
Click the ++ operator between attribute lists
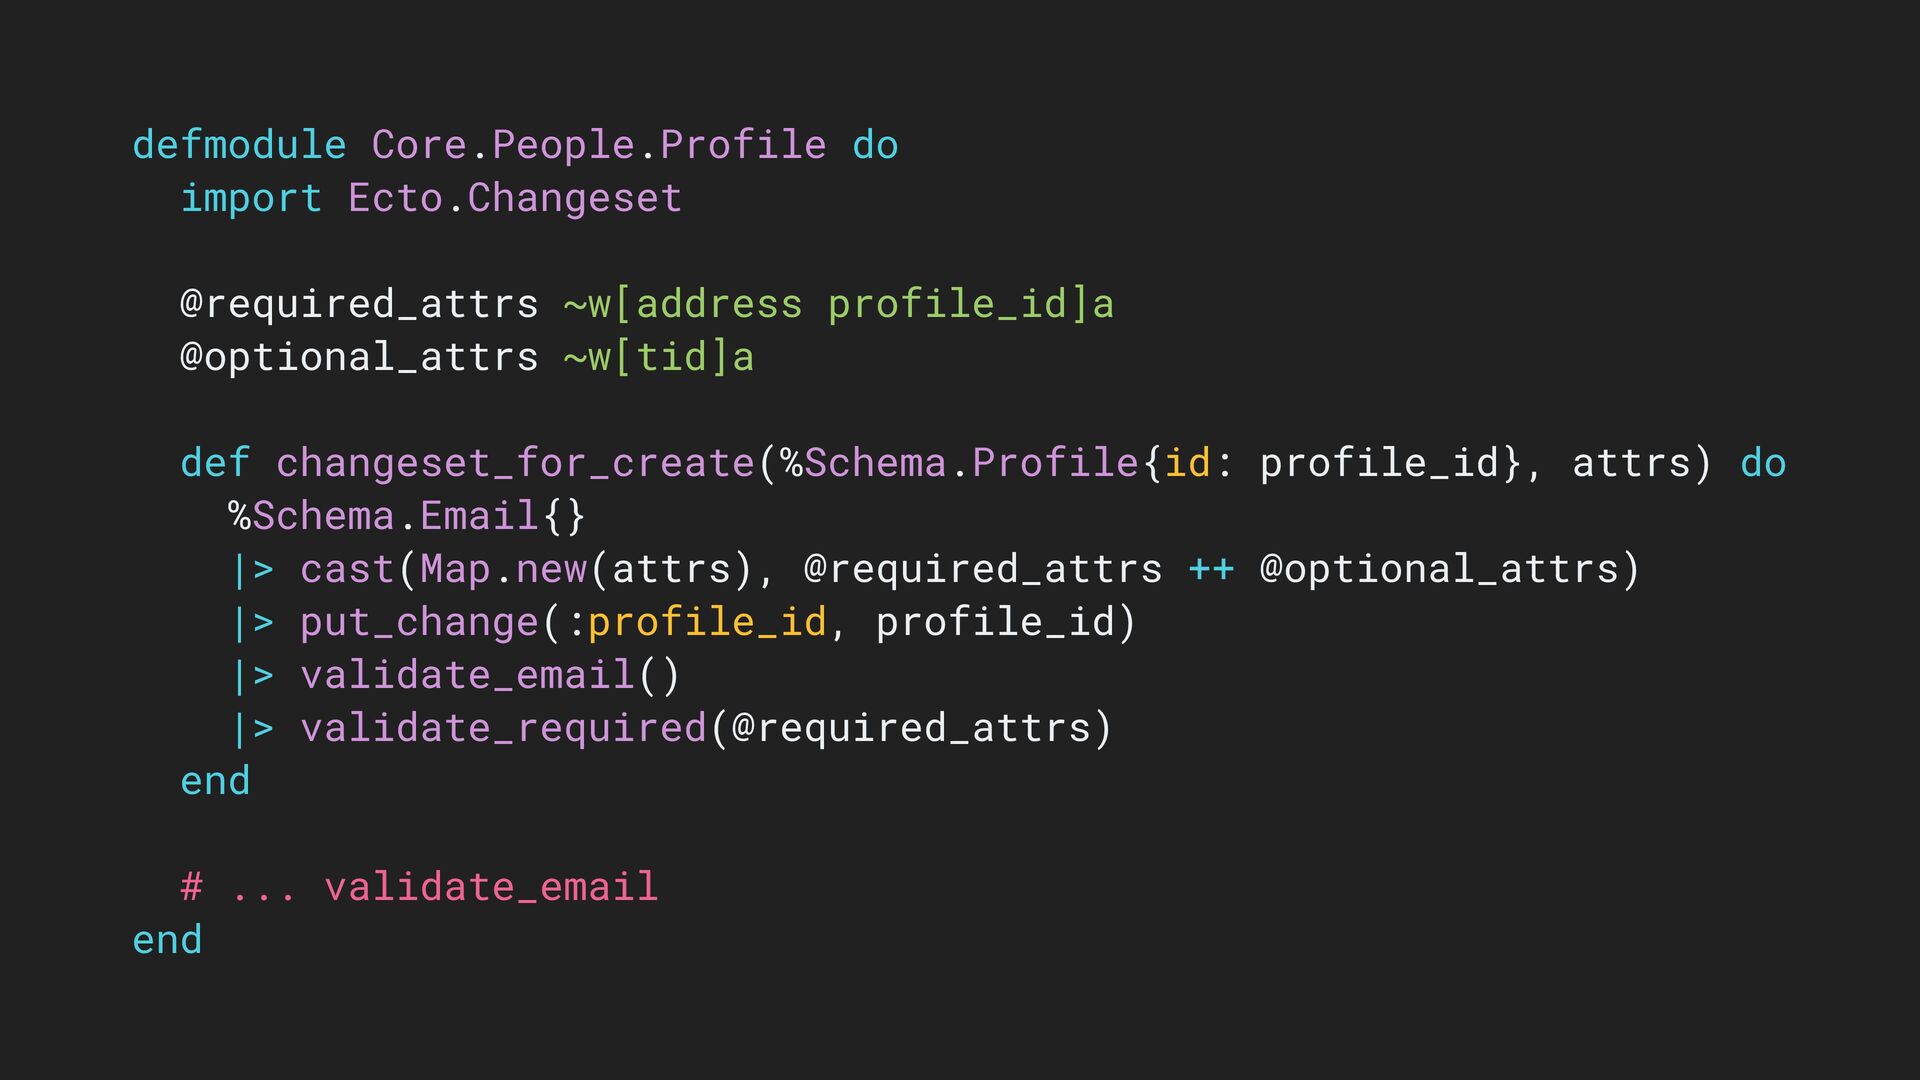point(1211,569)
